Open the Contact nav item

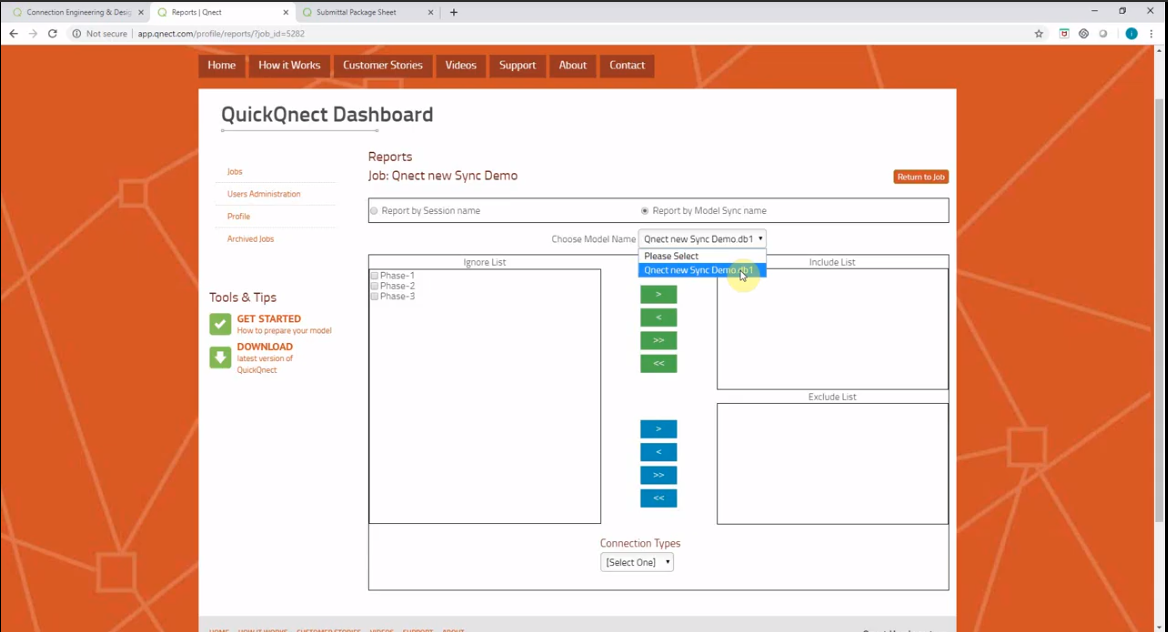click(627, 66)
